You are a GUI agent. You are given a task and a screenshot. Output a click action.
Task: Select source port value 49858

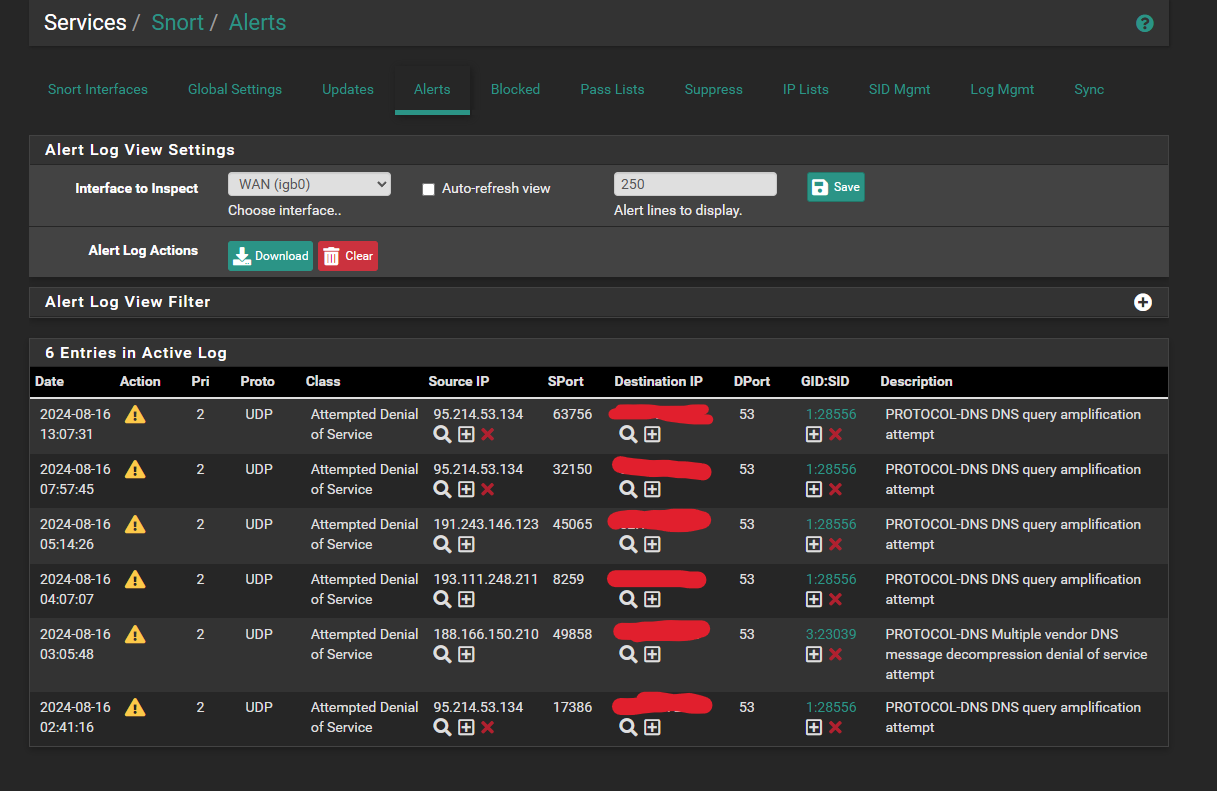572,634
